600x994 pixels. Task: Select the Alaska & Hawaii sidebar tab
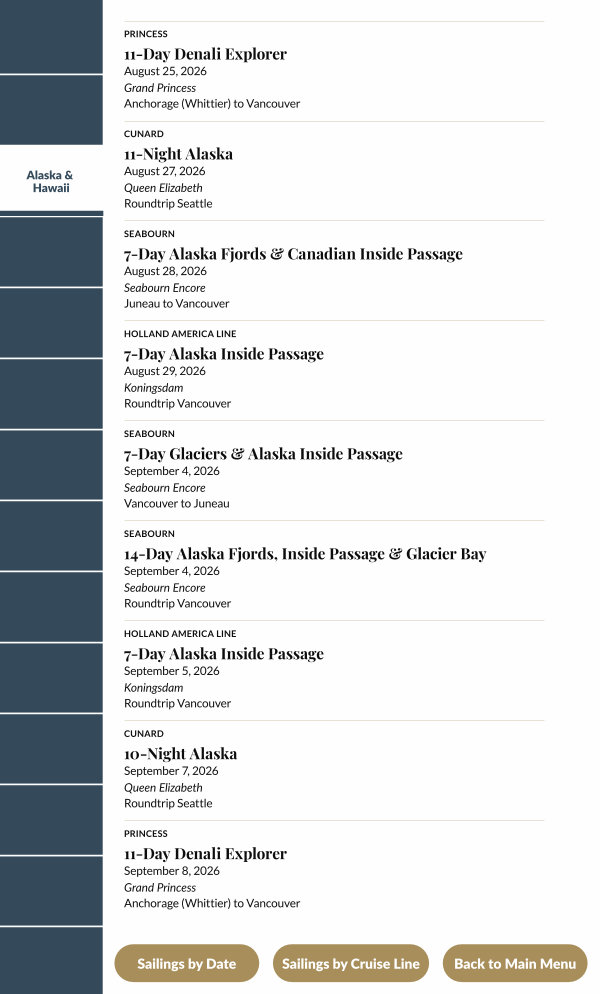(50, 181)
